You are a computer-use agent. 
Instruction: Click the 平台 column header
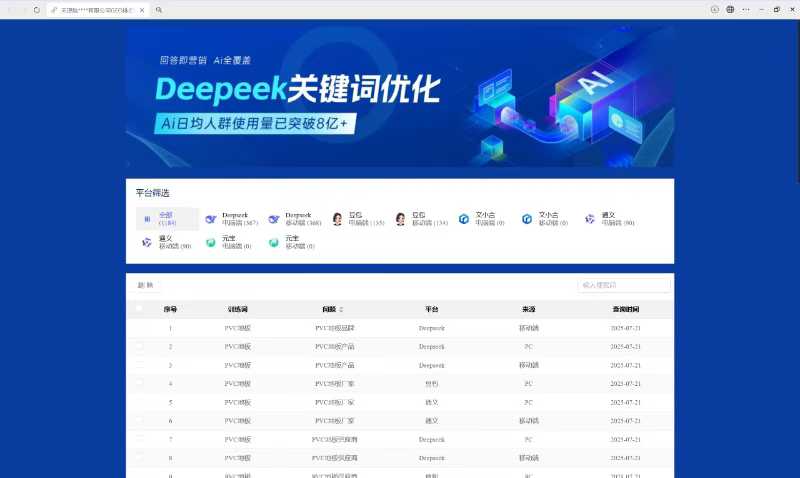point(432,309)
